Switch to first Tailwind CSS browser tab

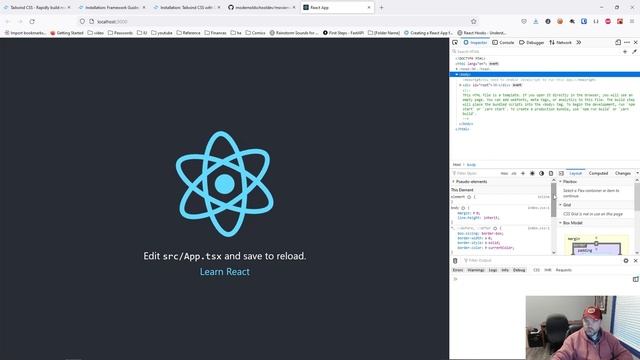coord(37,7)
